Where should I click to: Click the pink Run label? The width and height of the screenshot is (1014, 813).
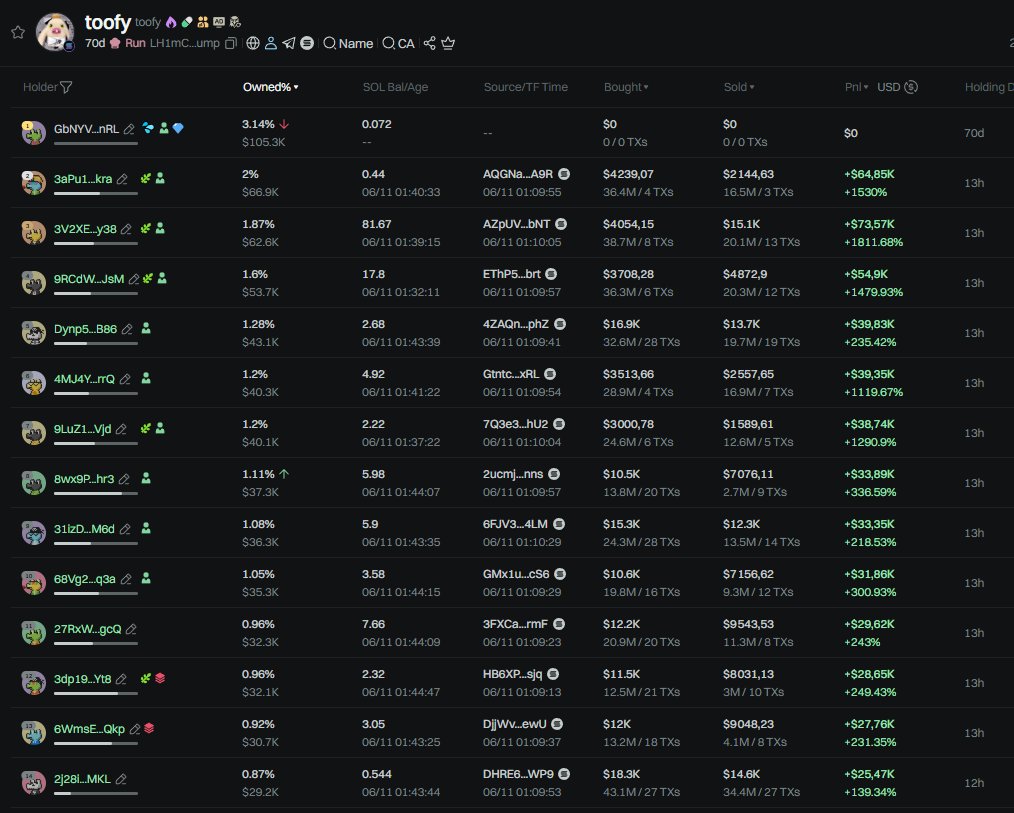135,43
